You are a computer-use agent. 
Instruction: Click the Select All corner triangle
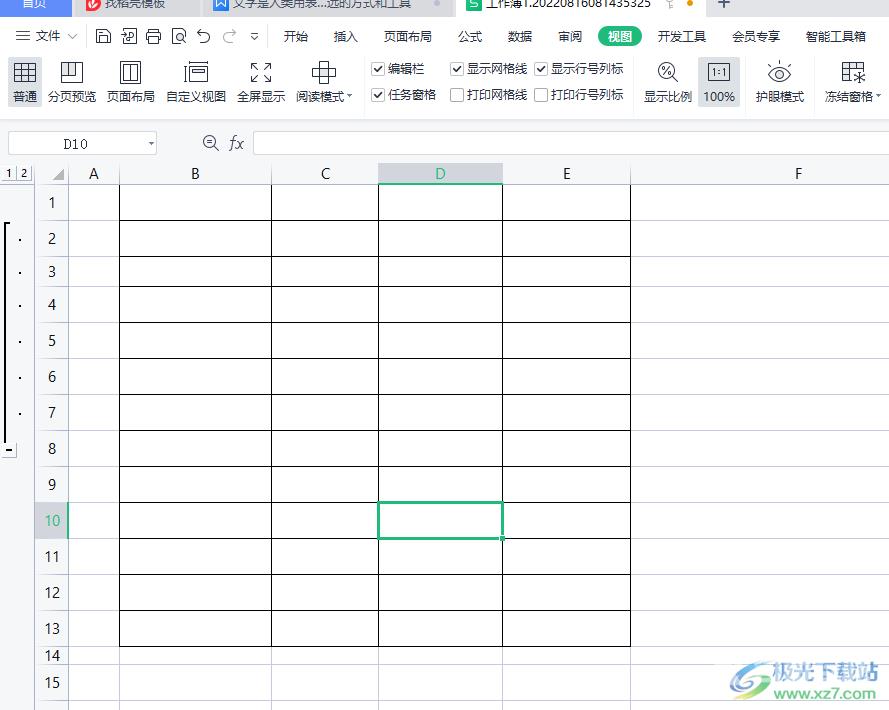[x=58, y=174]
